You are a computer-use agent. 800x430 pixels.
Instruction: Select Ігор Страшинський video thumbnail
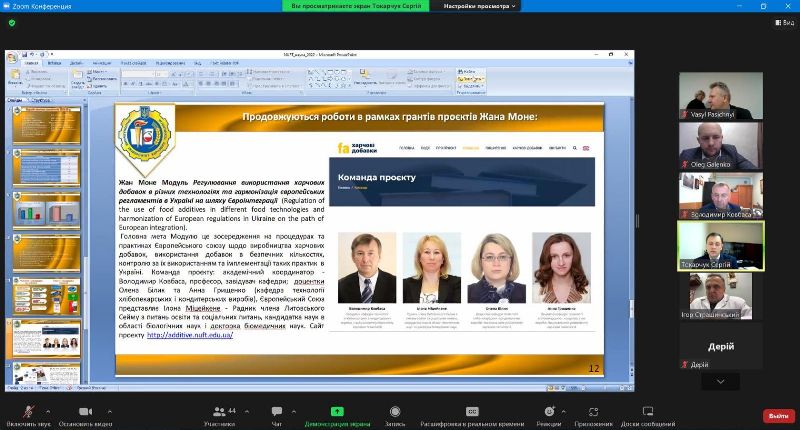(x=721, y=296)
